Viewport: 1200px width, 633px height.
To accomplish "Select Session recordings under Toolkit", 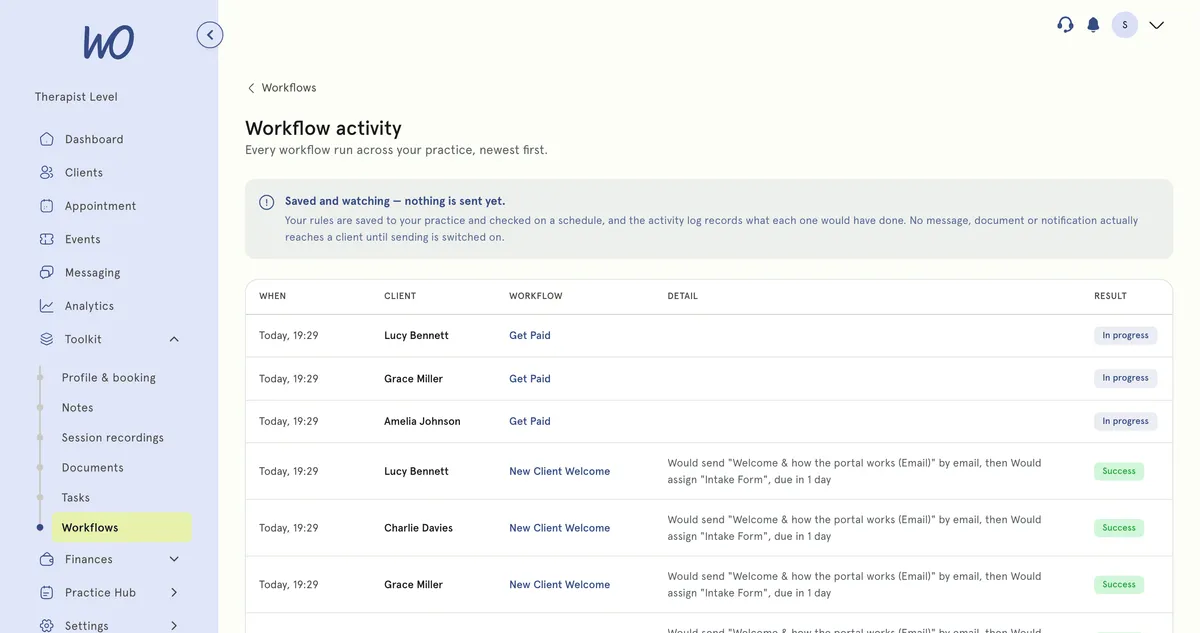I will (113, 438).
